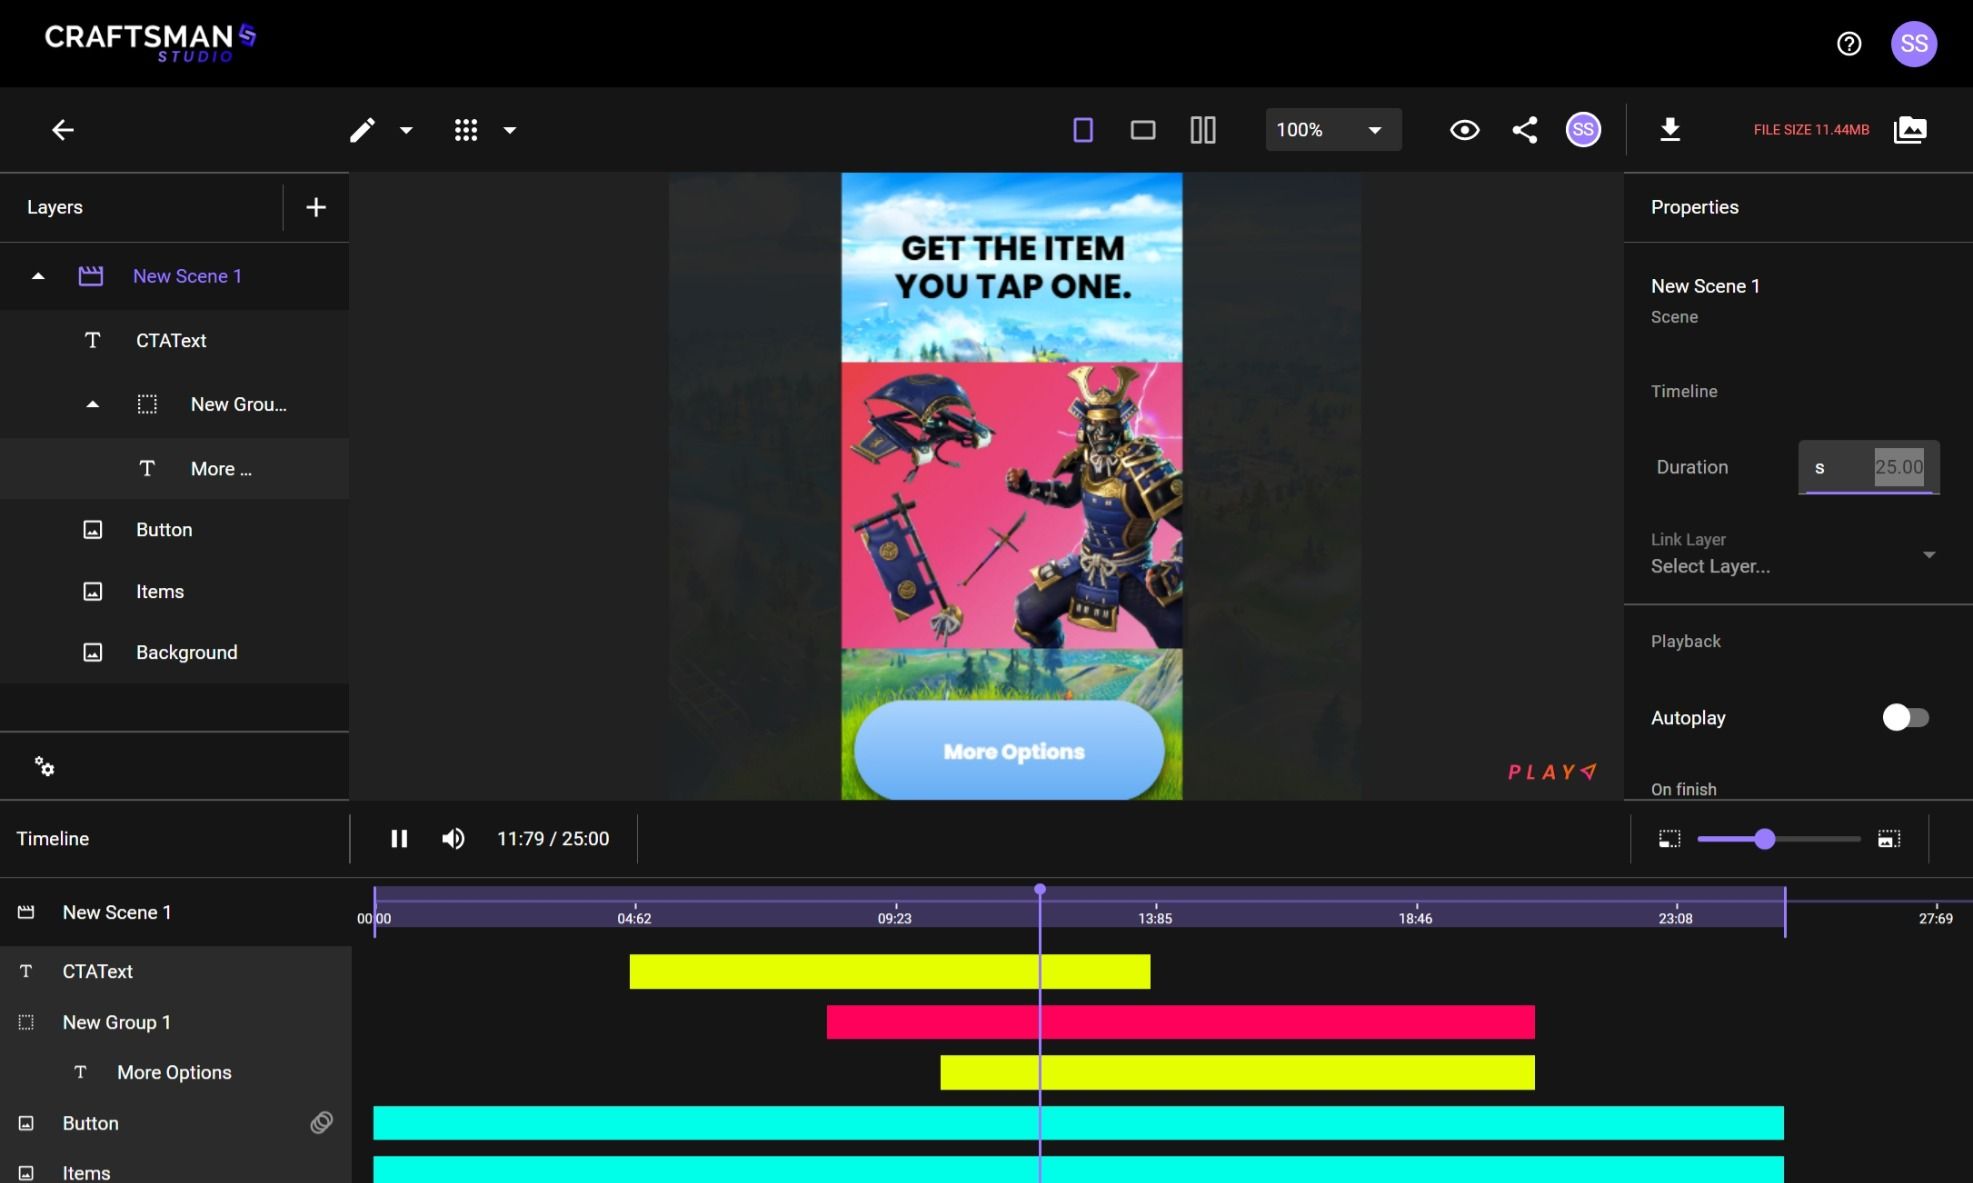Pause the timeline playback
The height and width of the screenshot is (1183, 1973).
click(x=399, y=839)
